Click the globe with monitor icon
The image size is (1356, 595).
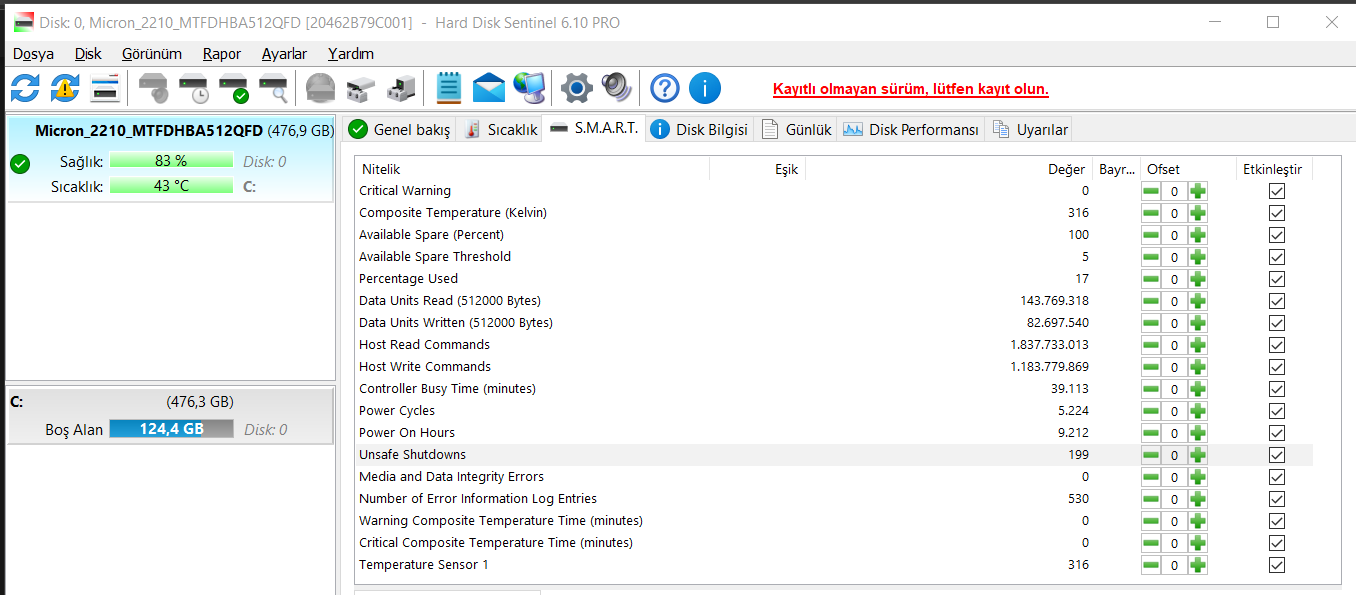530,88
